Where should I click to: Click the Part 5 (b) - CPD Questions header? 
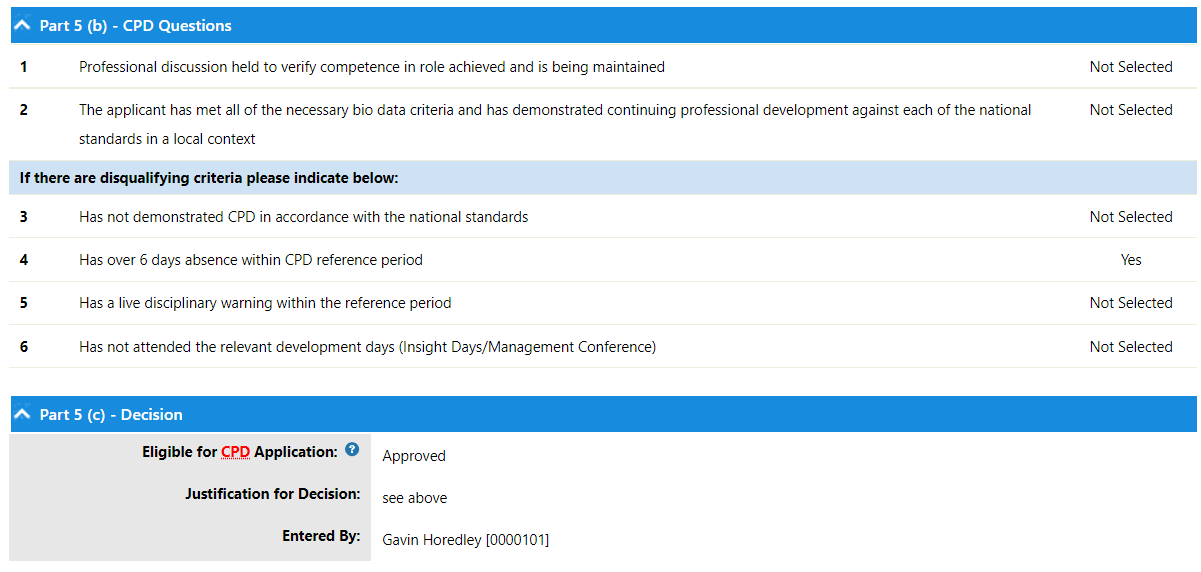click(x=604, y=26)
